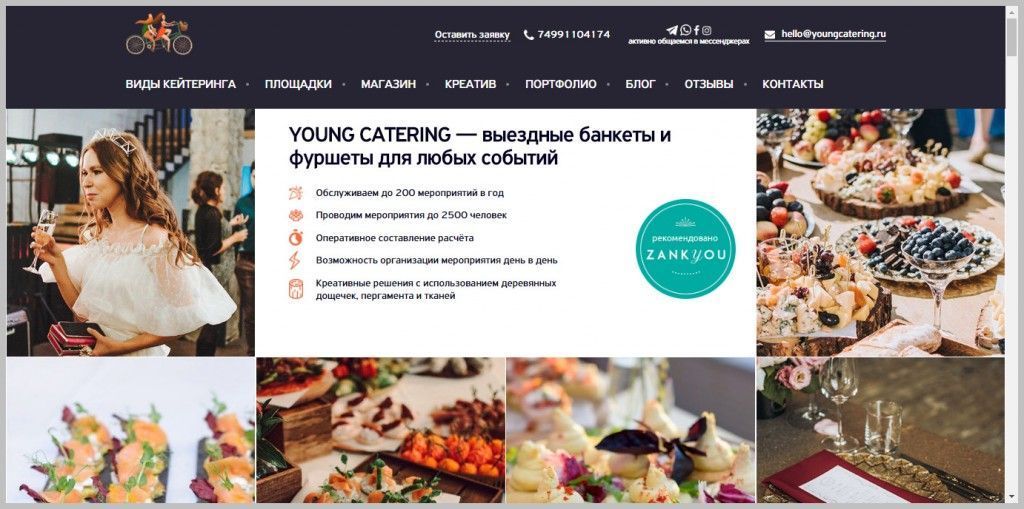Viewport: 1024px width, 509px height.
Task: Open the МАГАЗИН menu item
Action: (x=389, y=84)
